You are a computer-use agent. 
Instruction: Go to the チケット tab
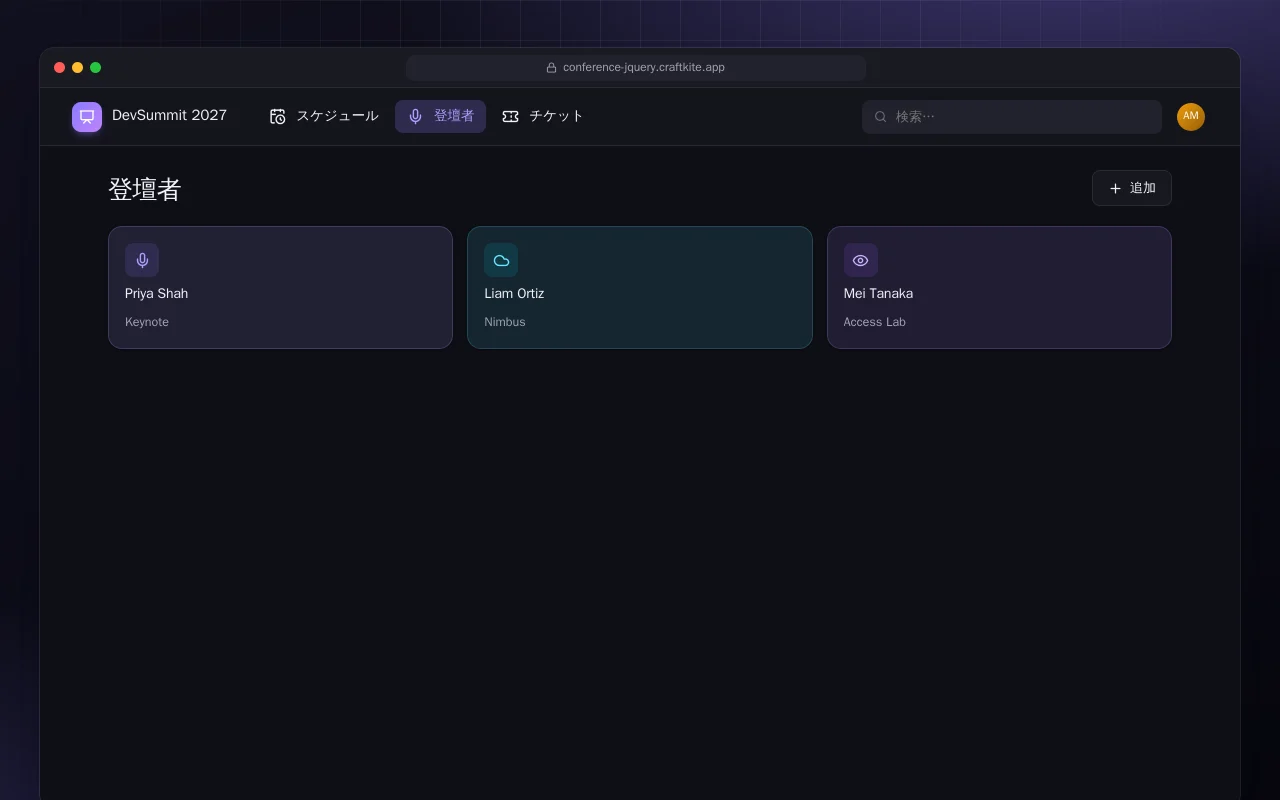(543, 116)
